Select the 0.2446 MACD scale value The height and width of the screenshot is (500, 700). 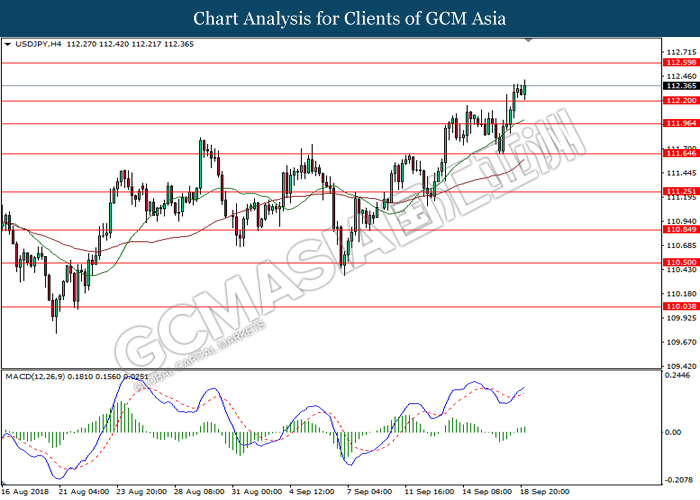click(x=677, y=375)
